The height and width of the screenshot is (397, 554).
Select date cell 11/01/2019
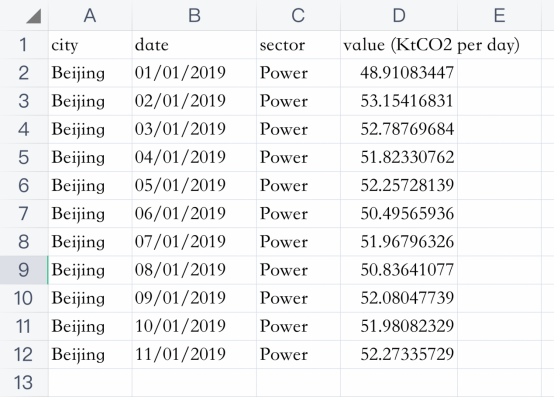click(x=194, y=355)
